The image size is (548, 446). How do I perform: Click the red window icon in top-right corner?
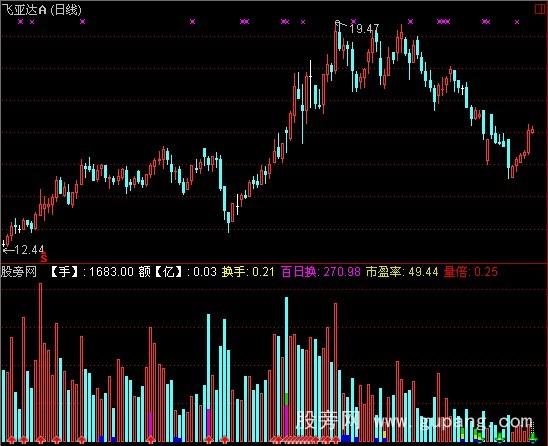point(540,9)
